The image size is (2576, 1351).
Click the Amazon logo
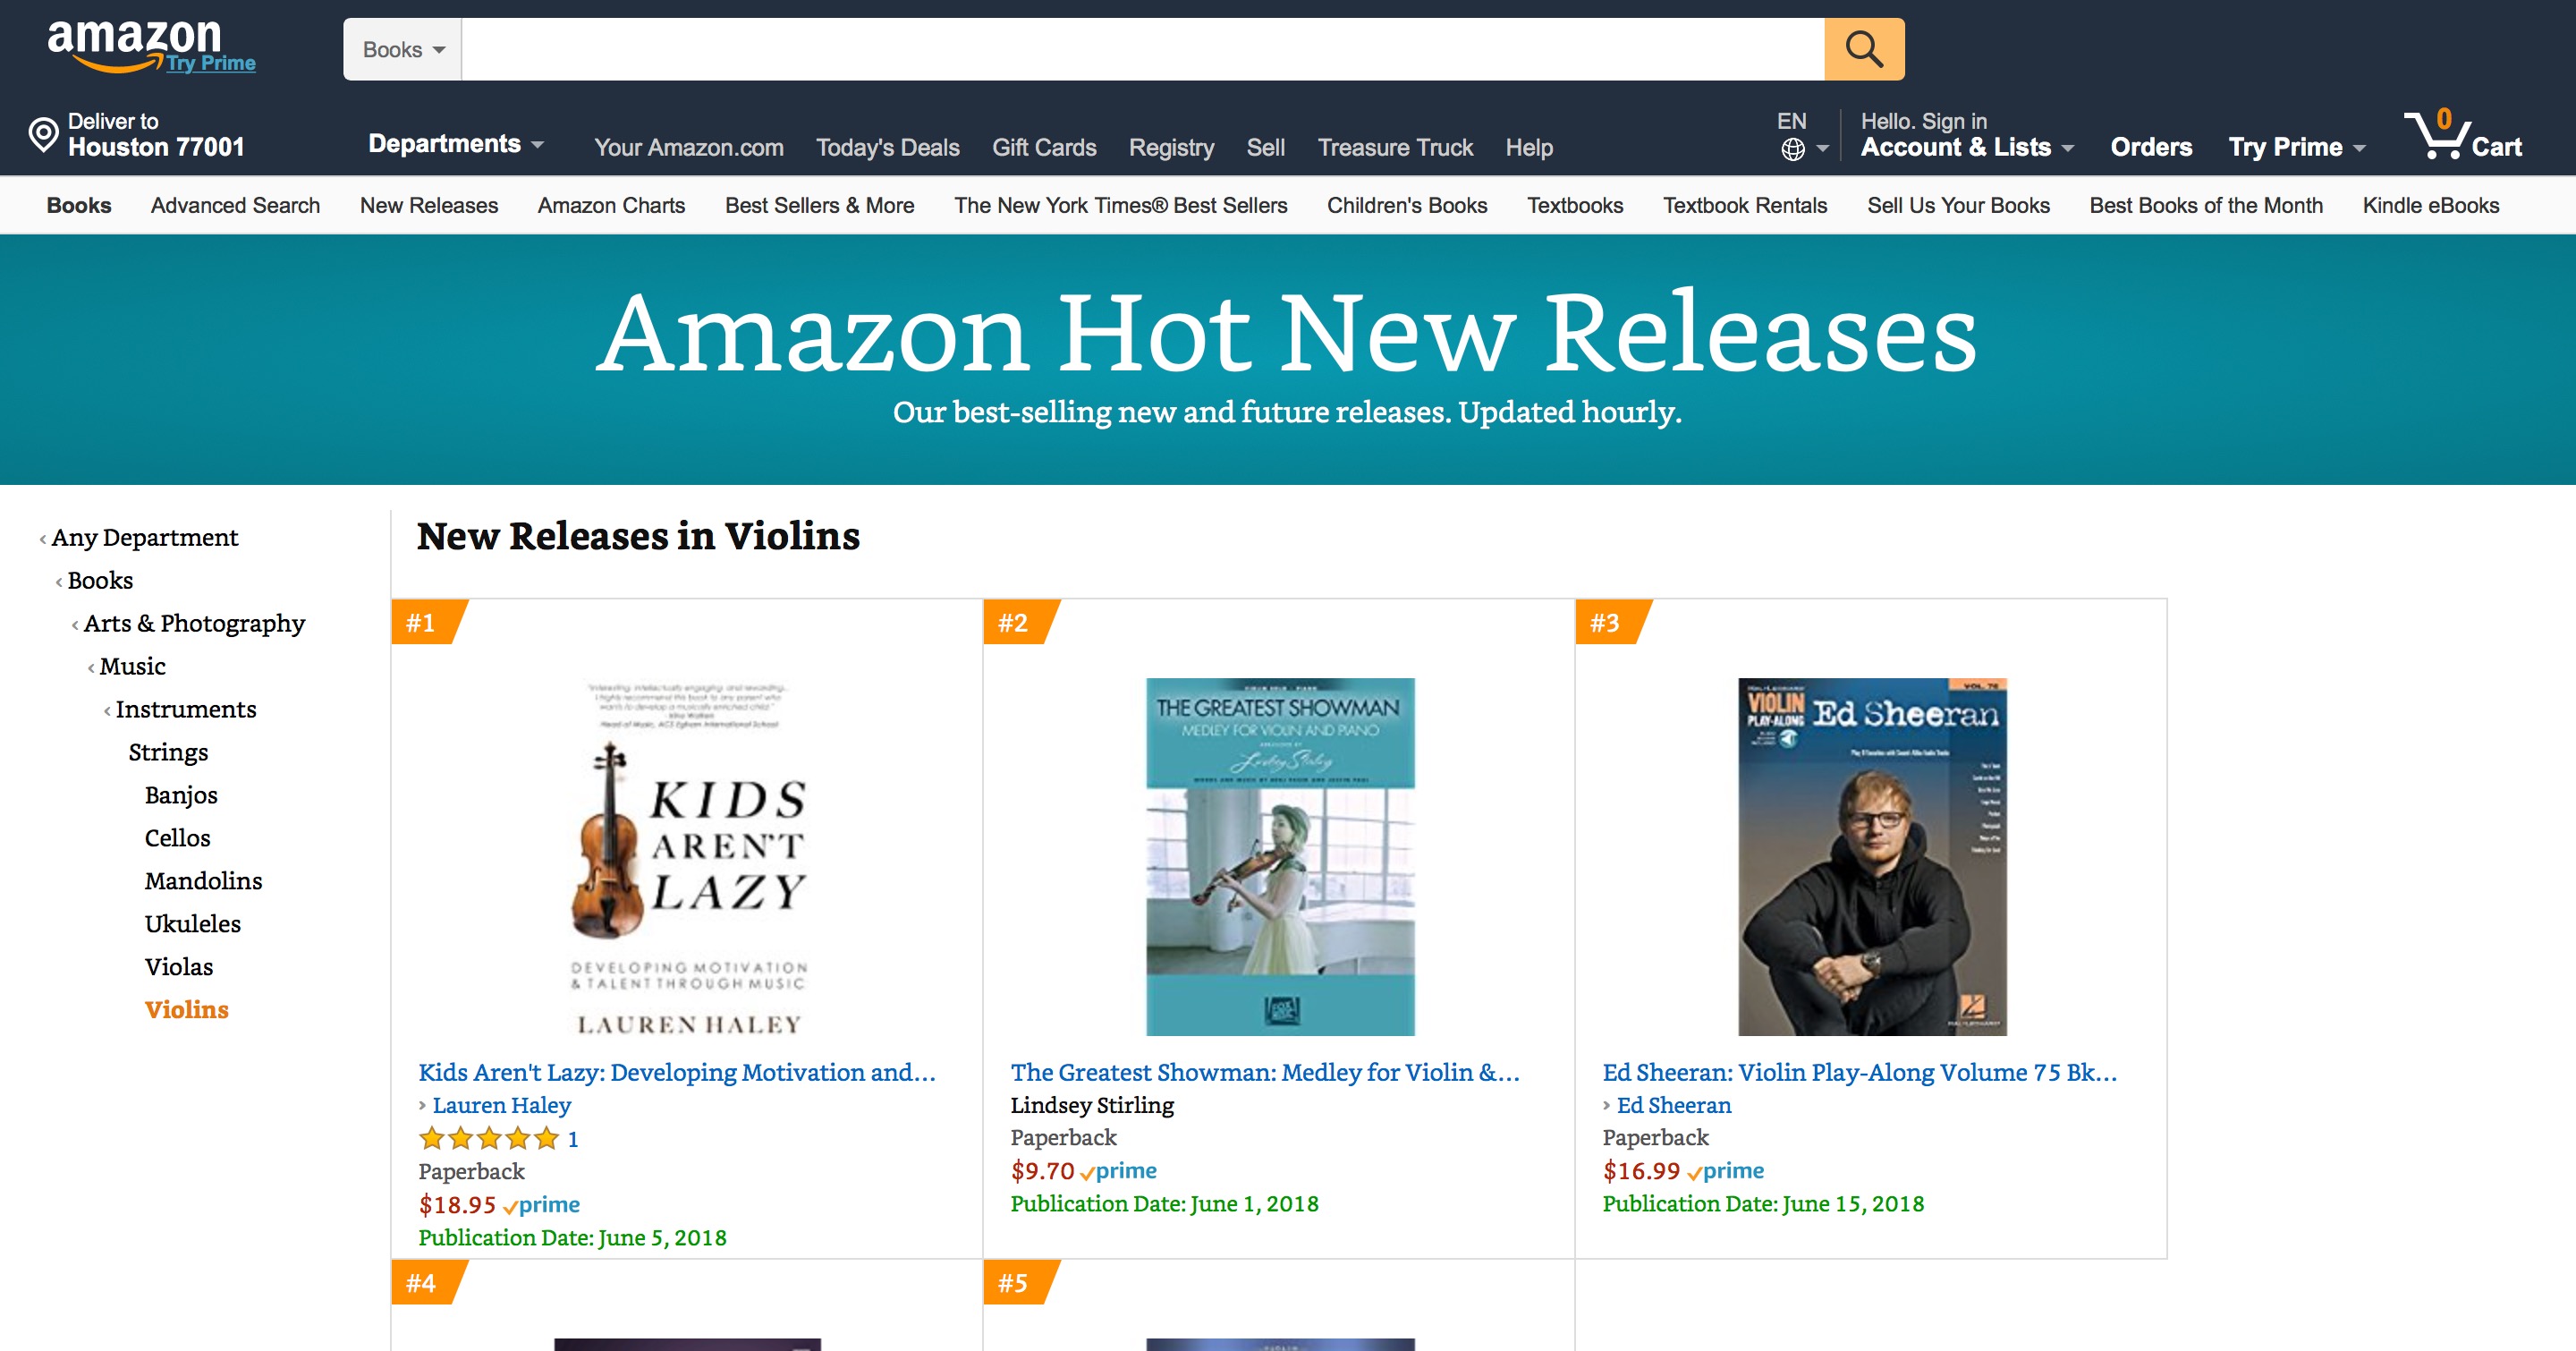[135, 42]
